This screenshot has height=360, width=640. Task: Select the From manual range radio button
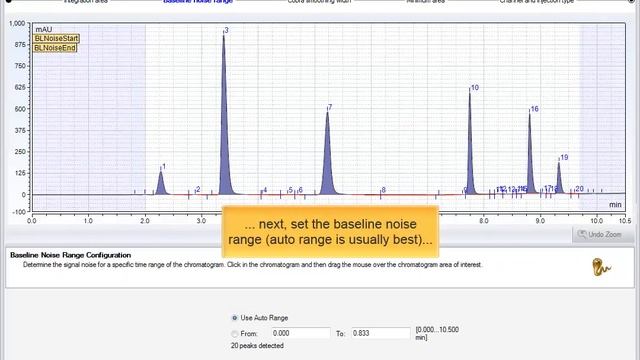[235, 333]
